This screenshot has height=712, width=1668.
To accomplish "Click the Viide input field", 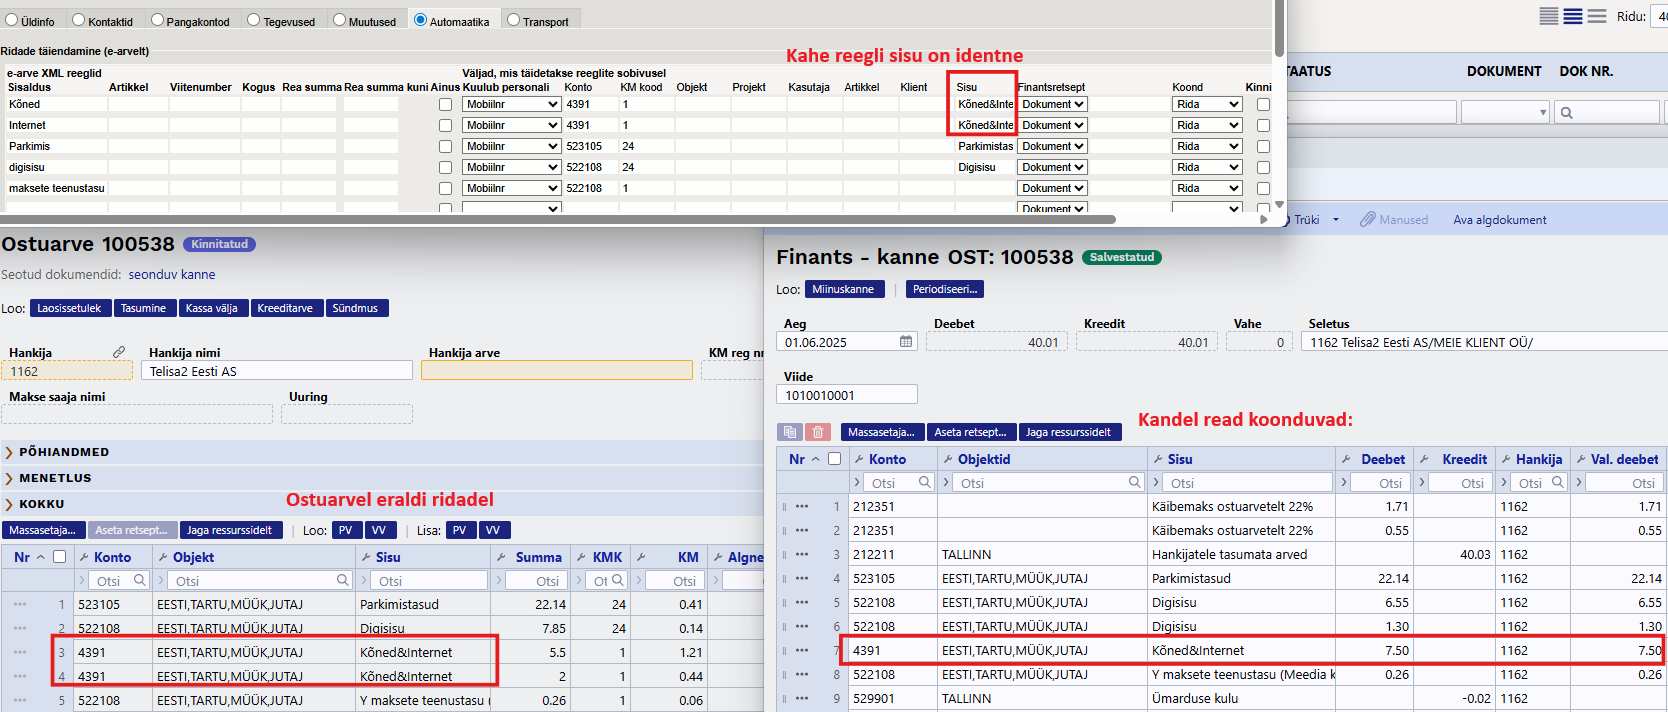I will click(x=846, y=395).
